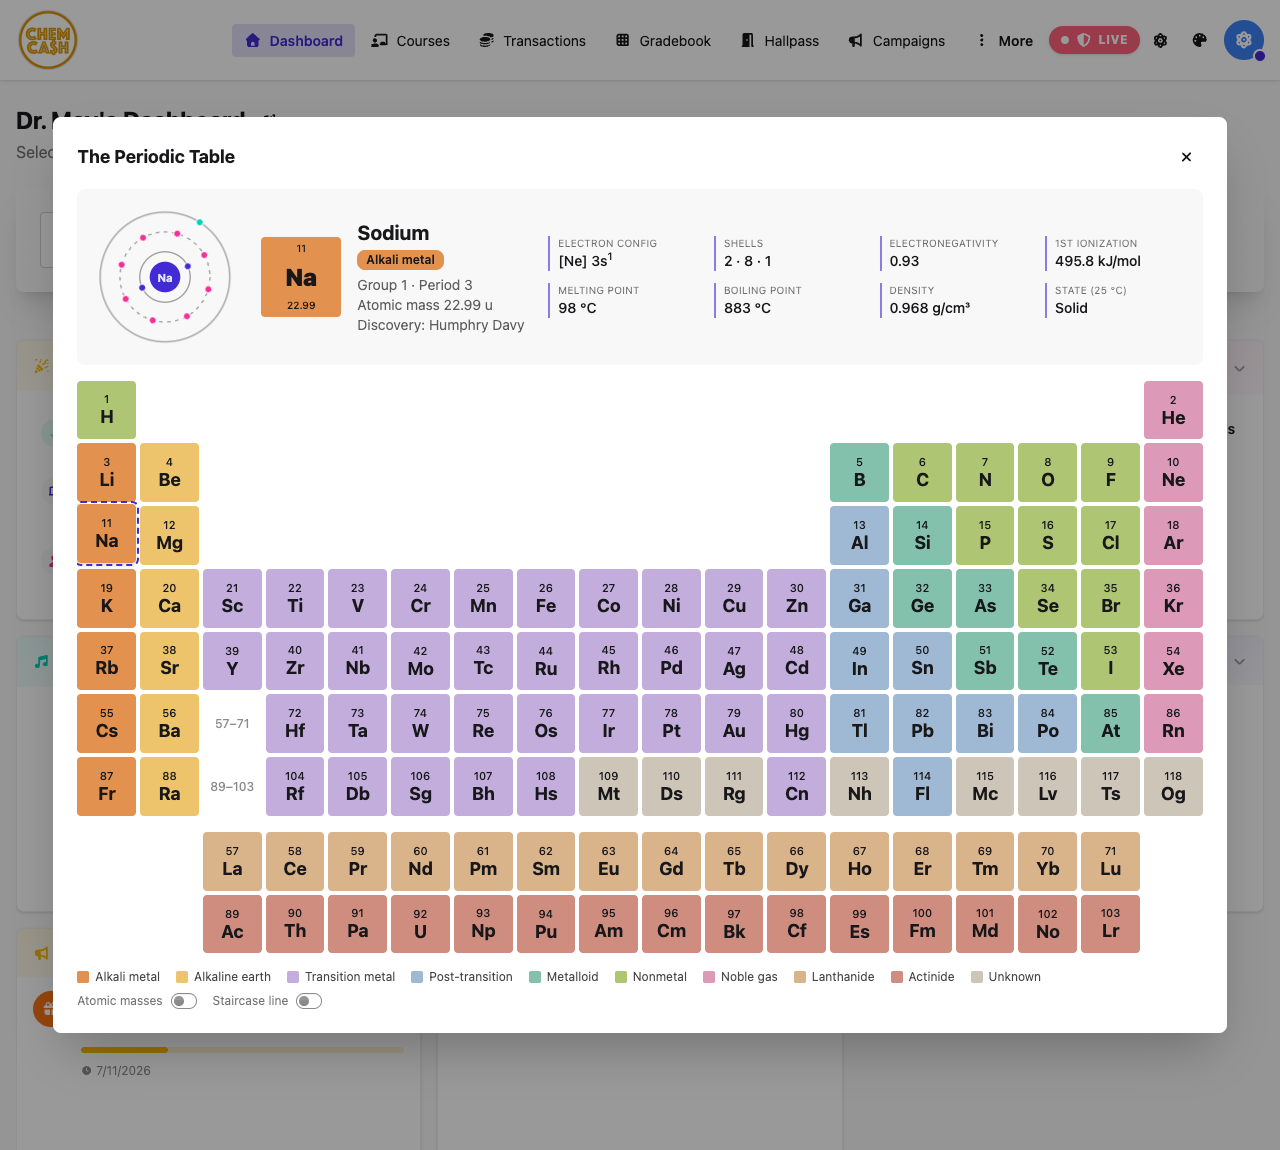Select the Lanthanum (La) element tile
The height and width of the screenshot is (1150, 1280).
coord(232,861)
